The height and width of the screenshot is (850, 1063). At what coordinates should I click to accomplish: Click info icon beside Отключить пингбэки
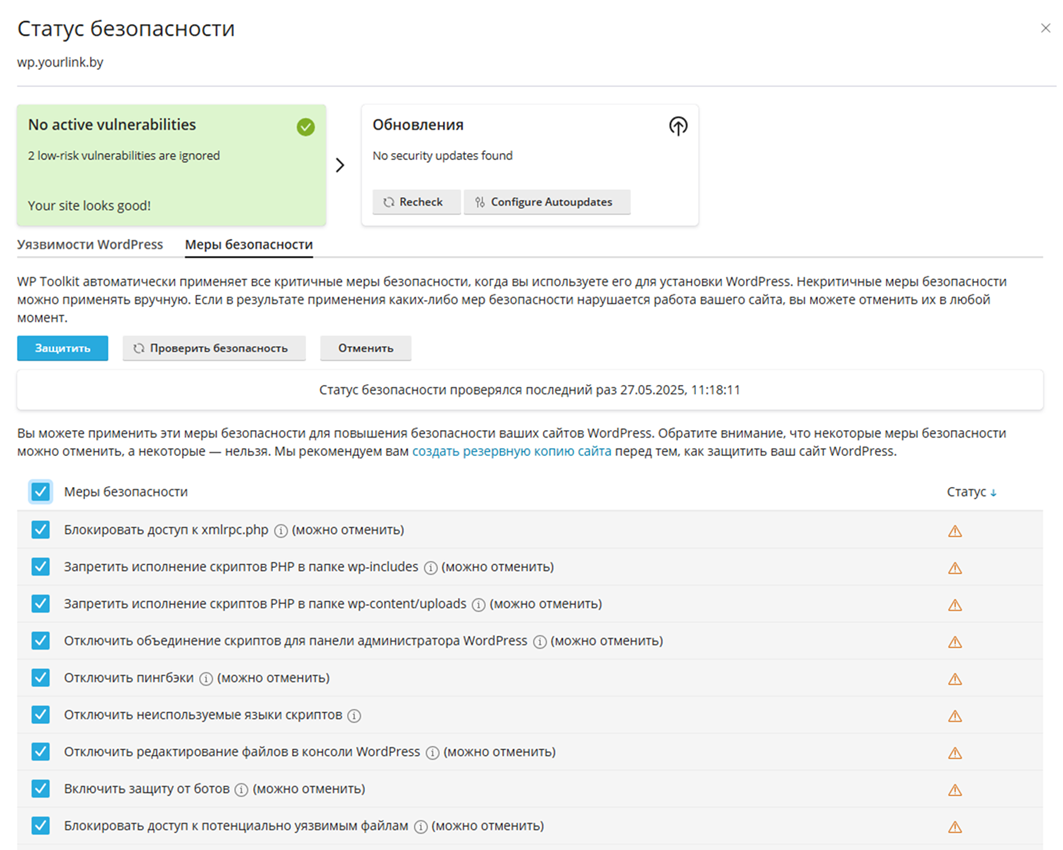coord(206,679)
